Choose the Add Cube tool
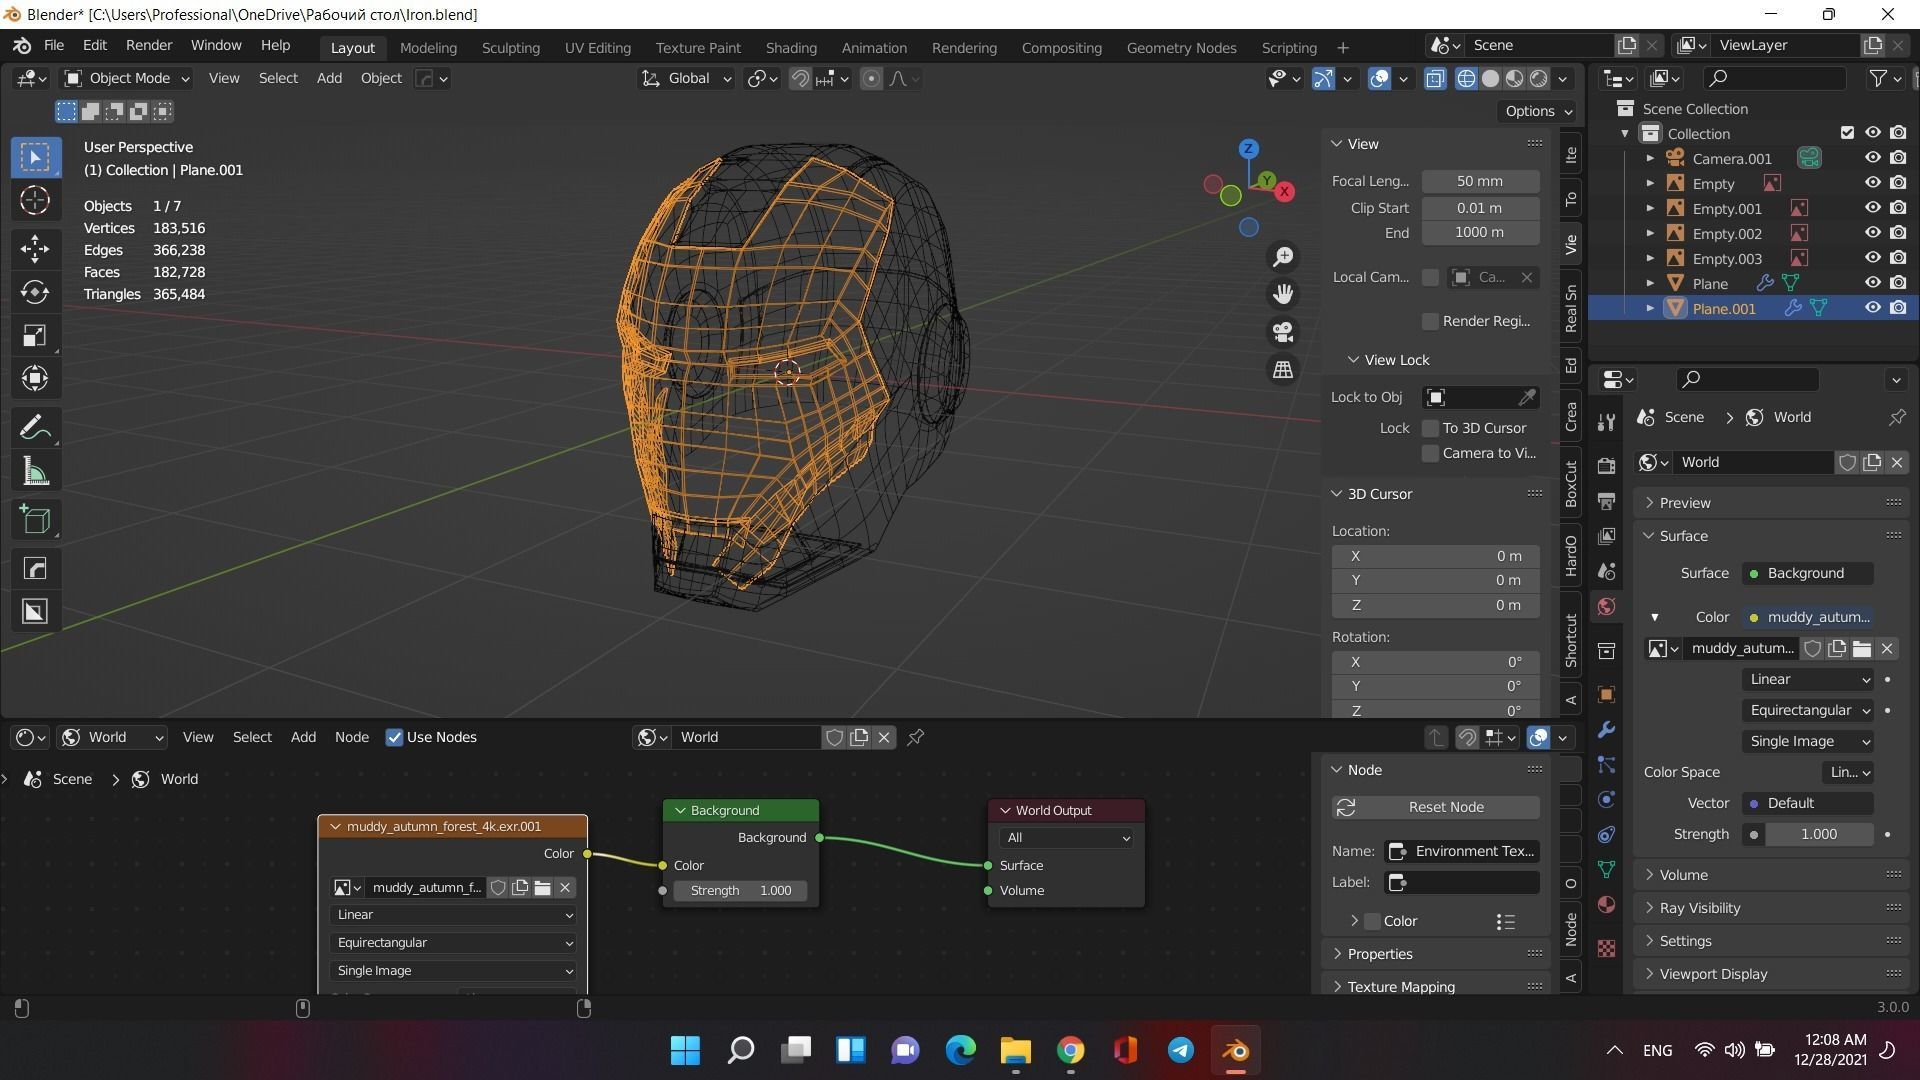Viewport: 1920px width, 1080px height. click(x=35, y=520)
